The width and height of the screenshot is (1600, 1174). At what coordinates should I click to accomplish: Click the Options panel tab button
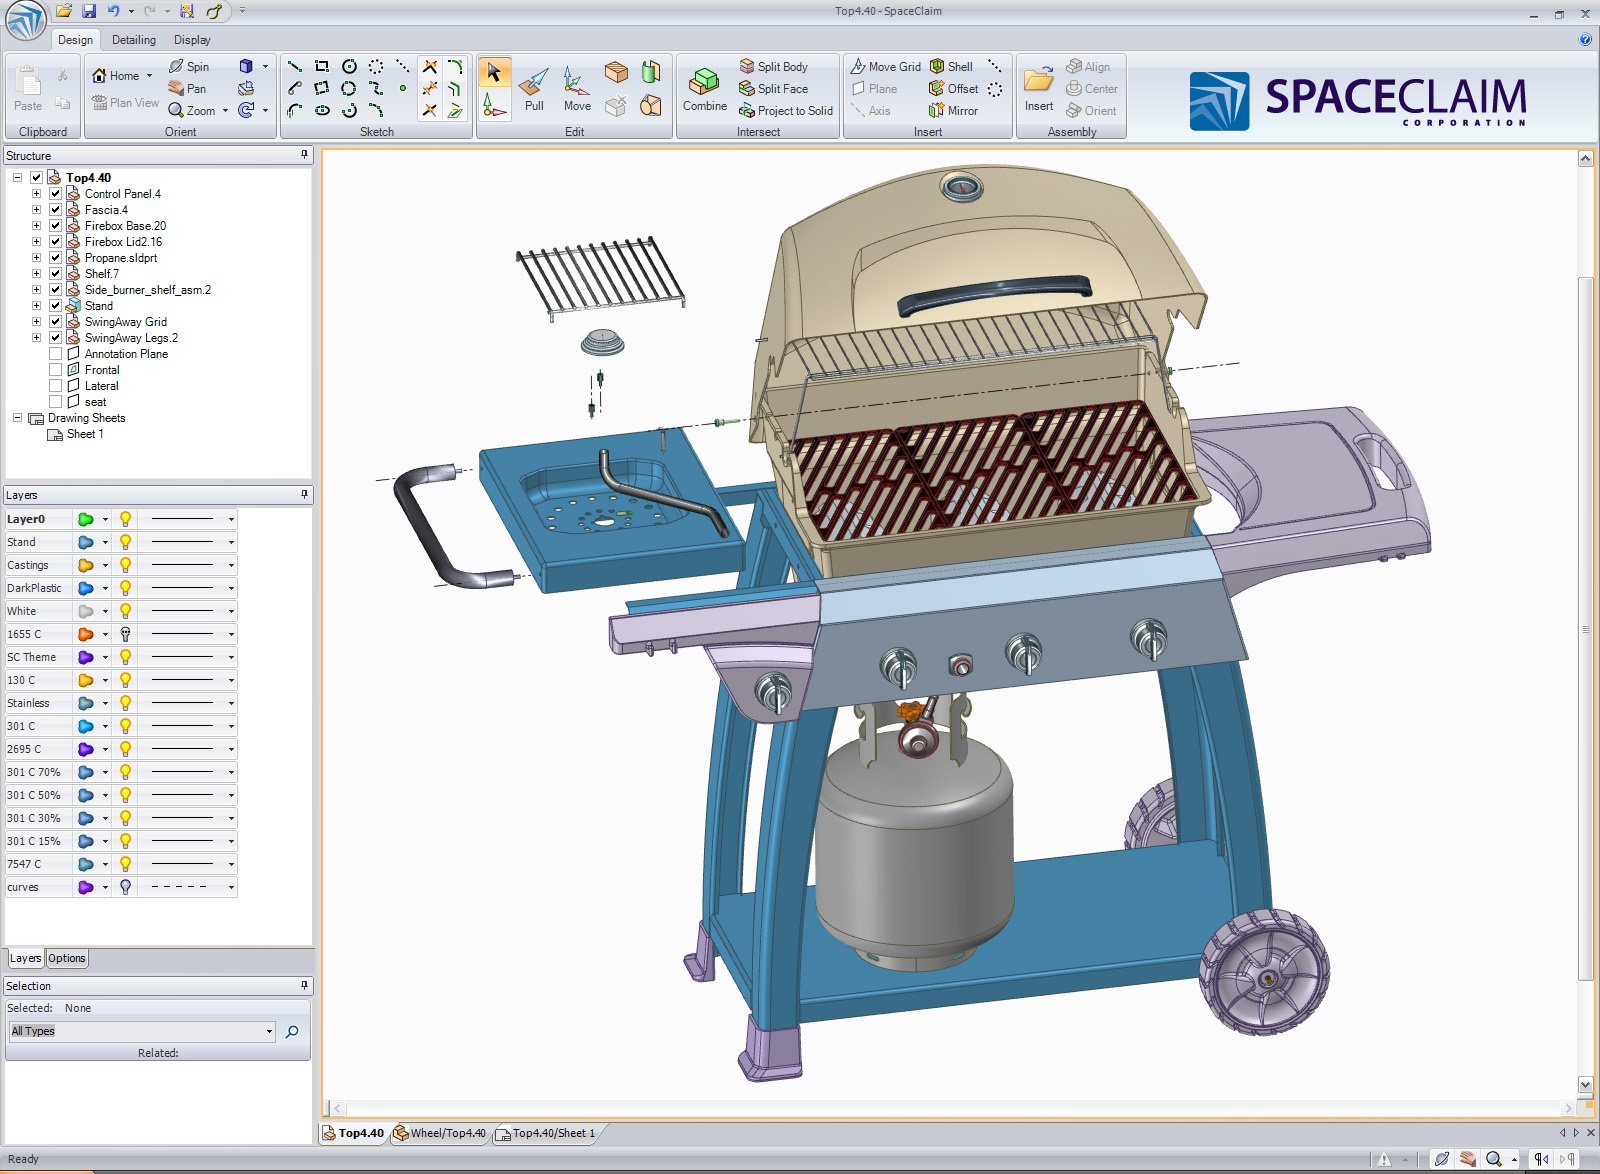67,958
